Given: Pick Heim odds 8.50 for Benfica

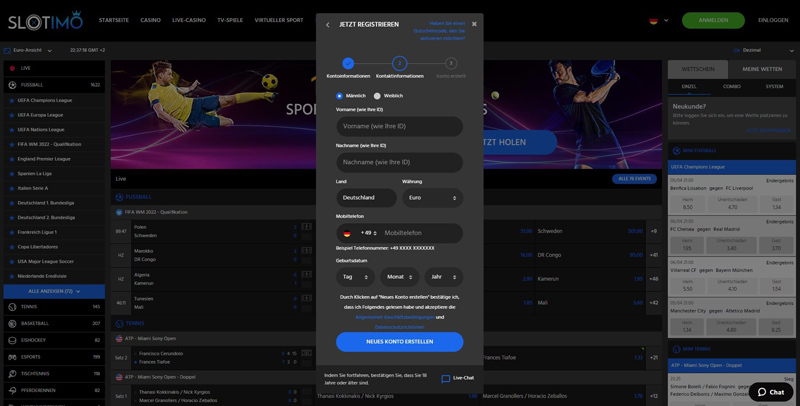Looking at the screenshot, I should (687, 205).
